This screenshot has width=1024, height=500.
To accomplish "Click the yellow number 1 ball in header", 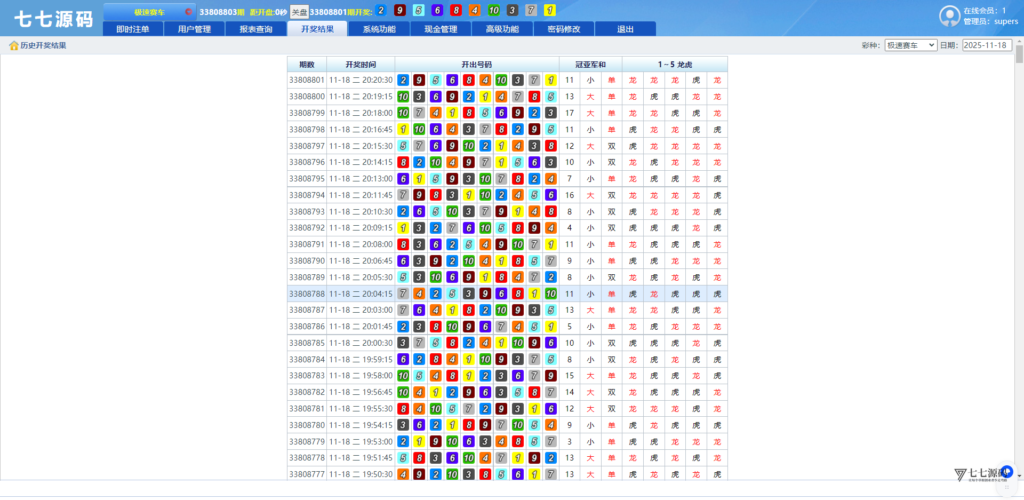I will pos(549,10).
